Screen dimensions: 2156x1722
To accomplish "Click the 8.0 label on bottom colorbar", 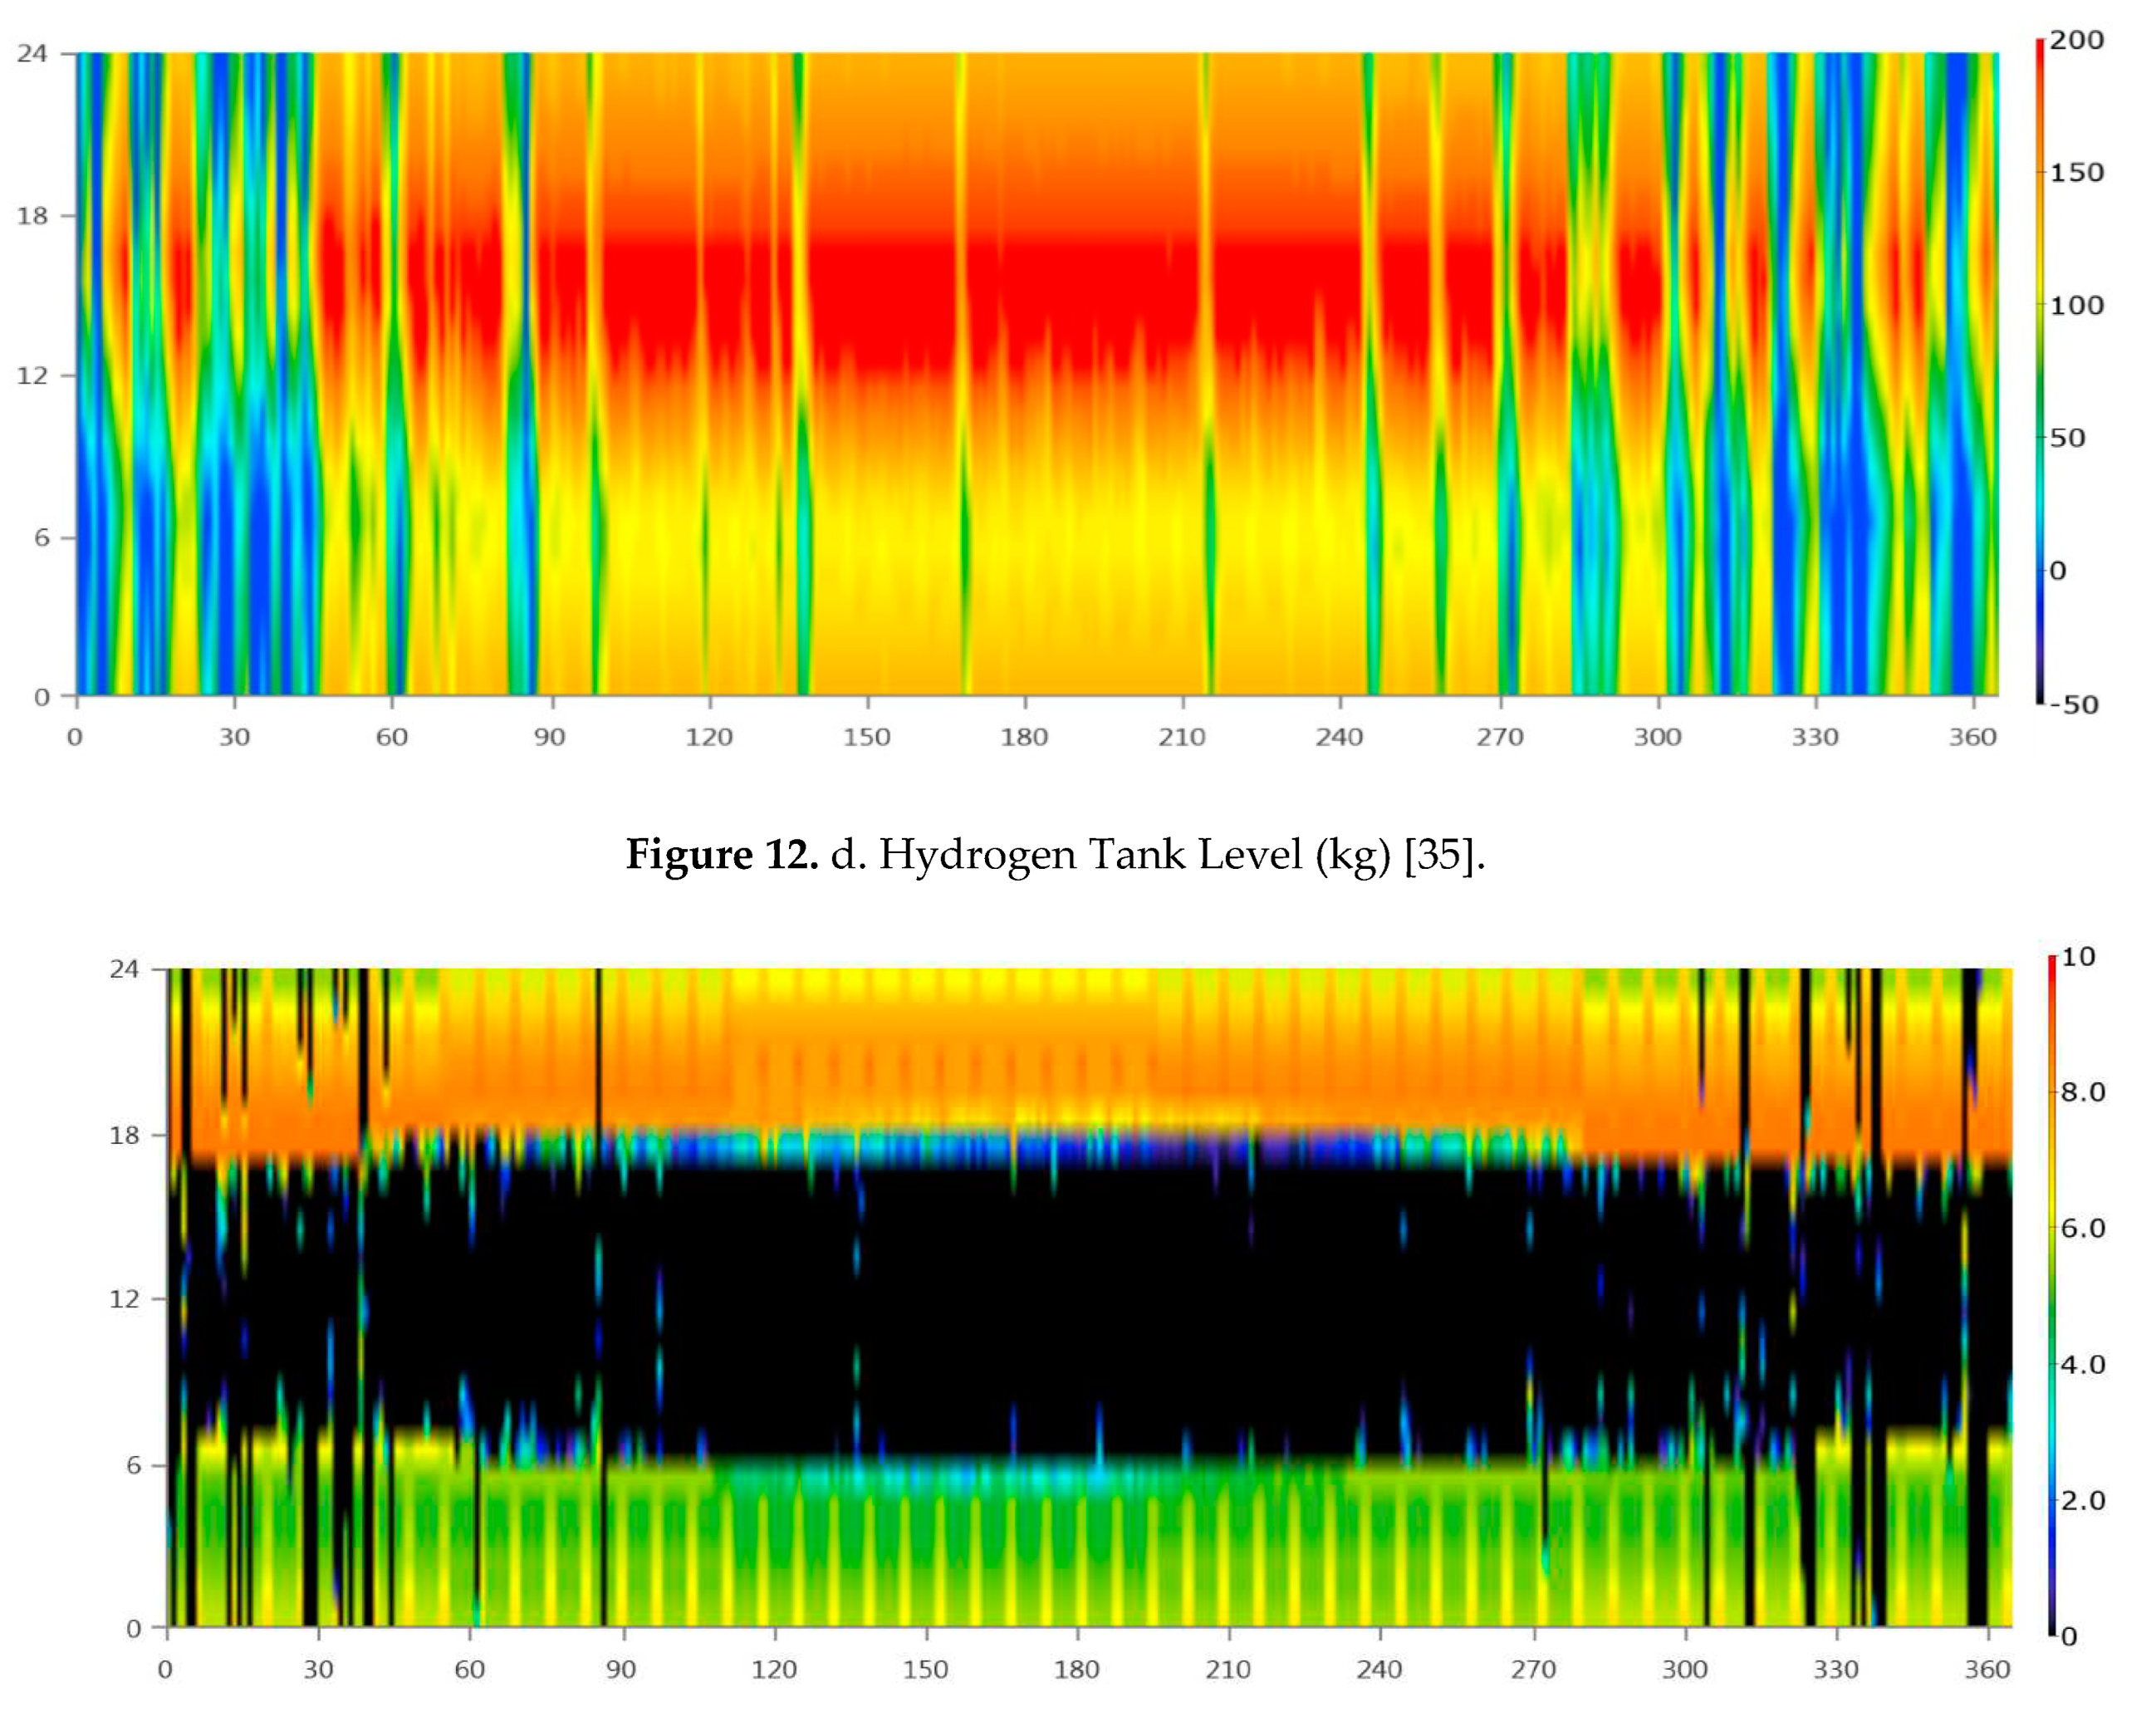I will click(2083, 1092).
